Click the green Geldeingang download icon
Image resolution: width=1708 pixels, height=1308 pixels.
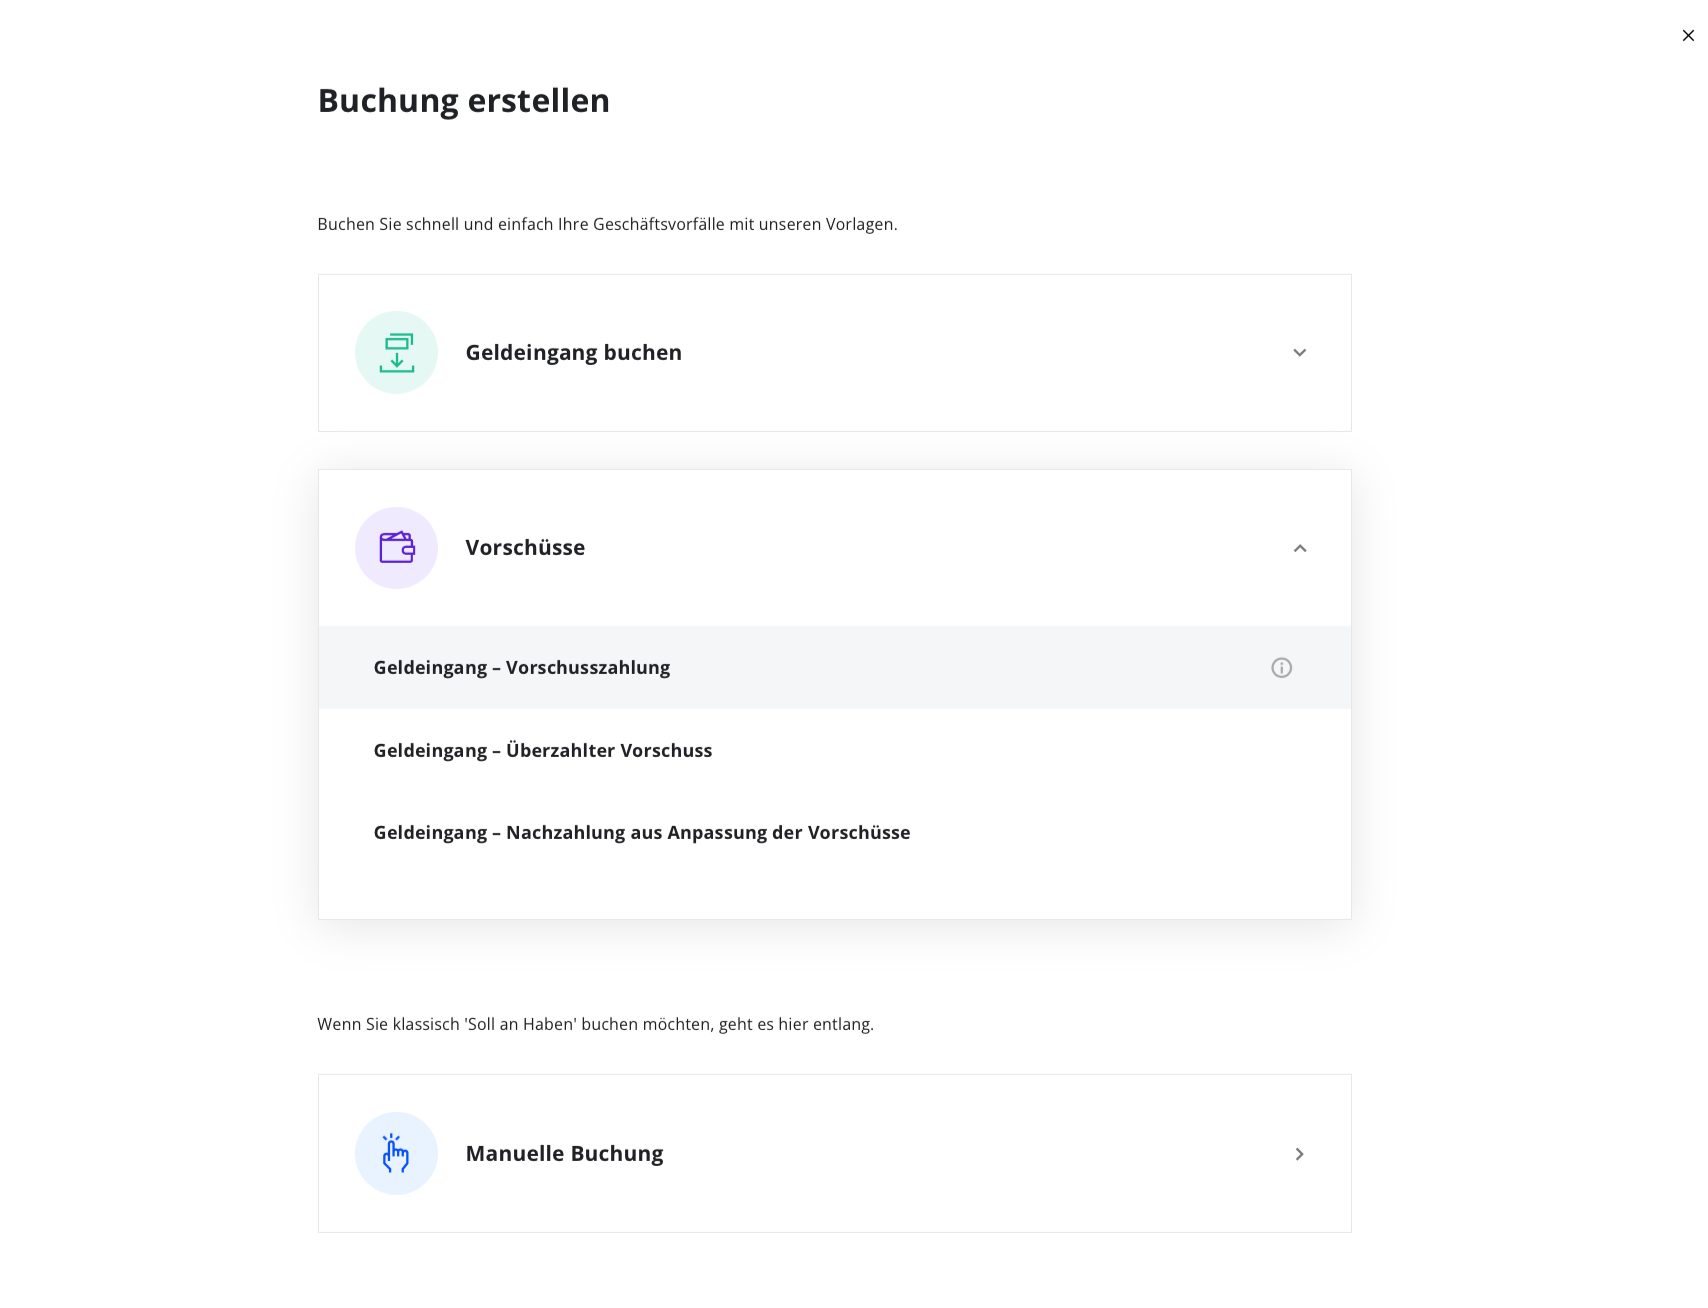[x=396, y=352]
